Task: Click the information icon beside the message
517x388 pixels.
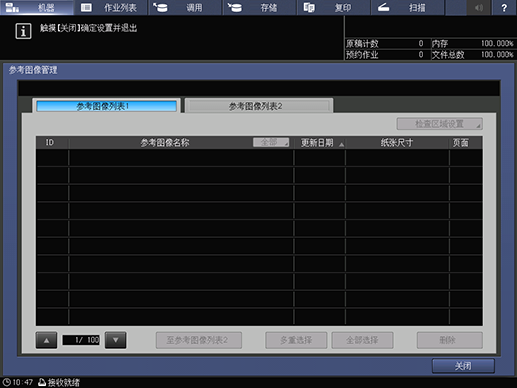Action: (x=23, y=31)
